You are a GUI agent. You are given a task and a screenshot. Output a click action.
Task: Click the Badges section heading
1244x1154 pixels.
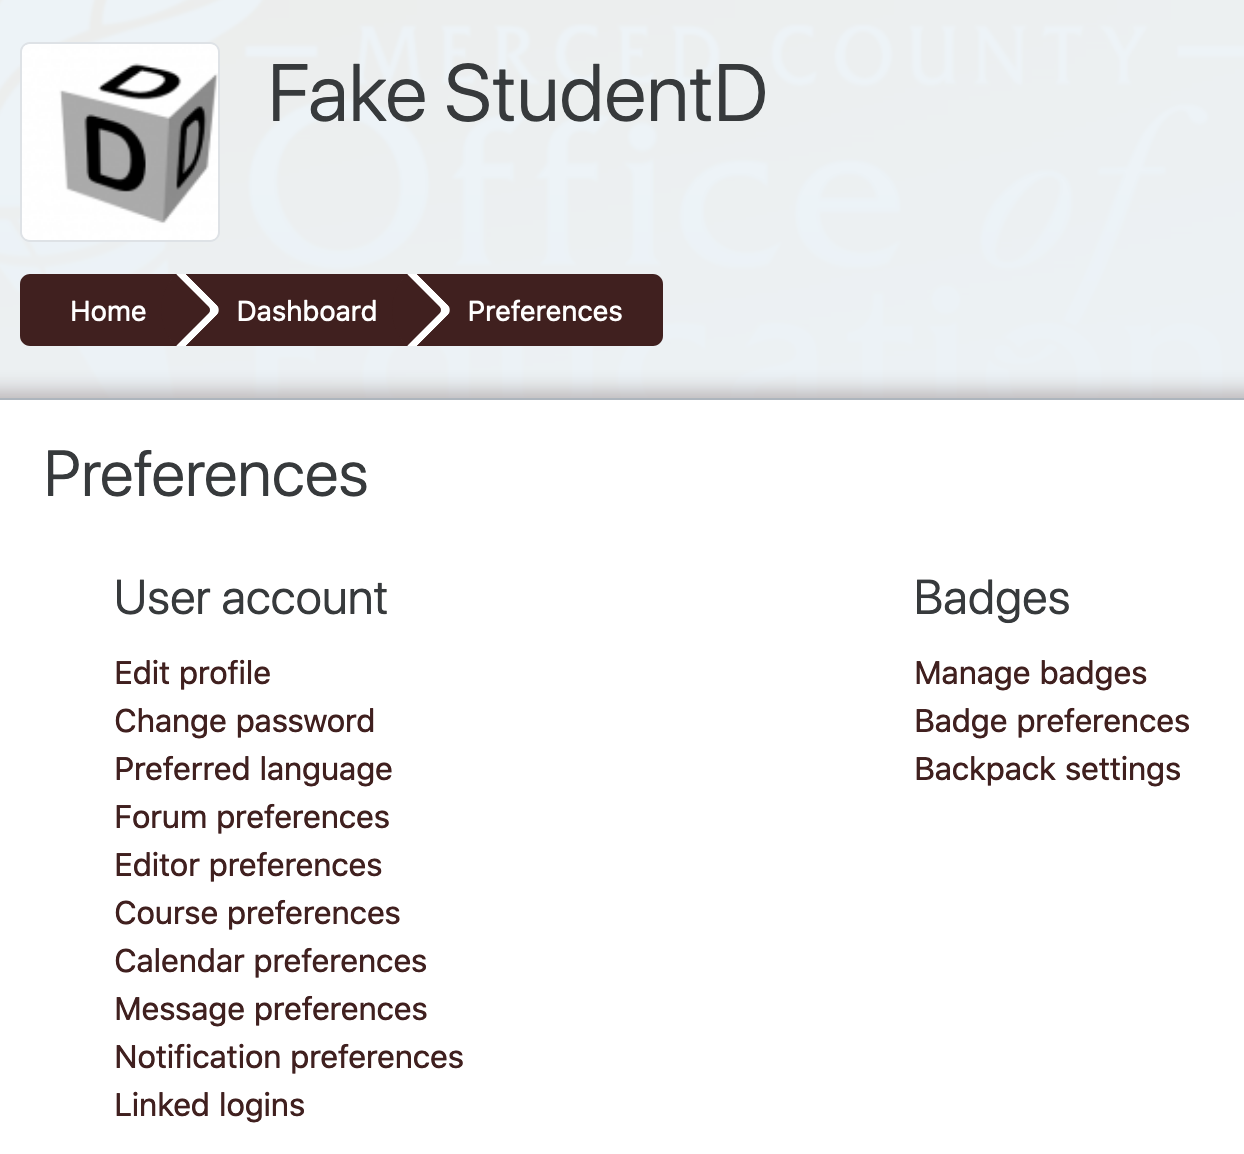[992, 598]
